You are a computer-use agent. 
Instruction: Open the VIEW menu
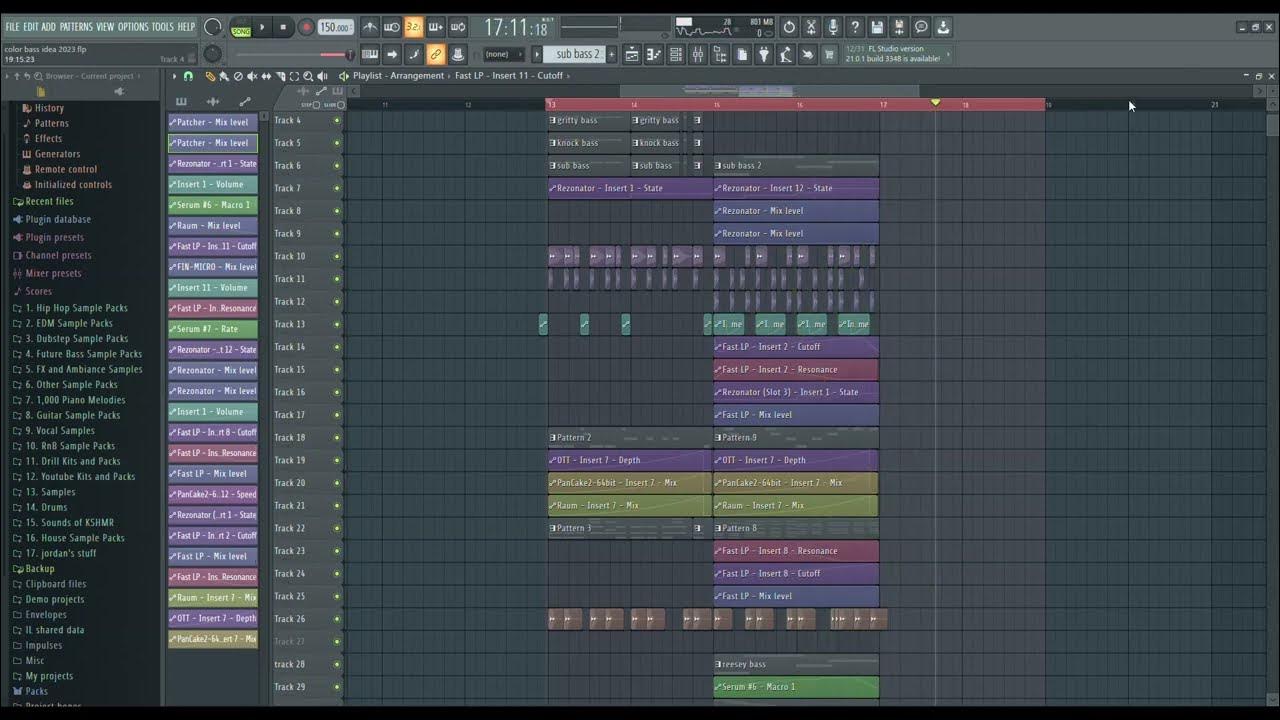(x=105, y=27)
